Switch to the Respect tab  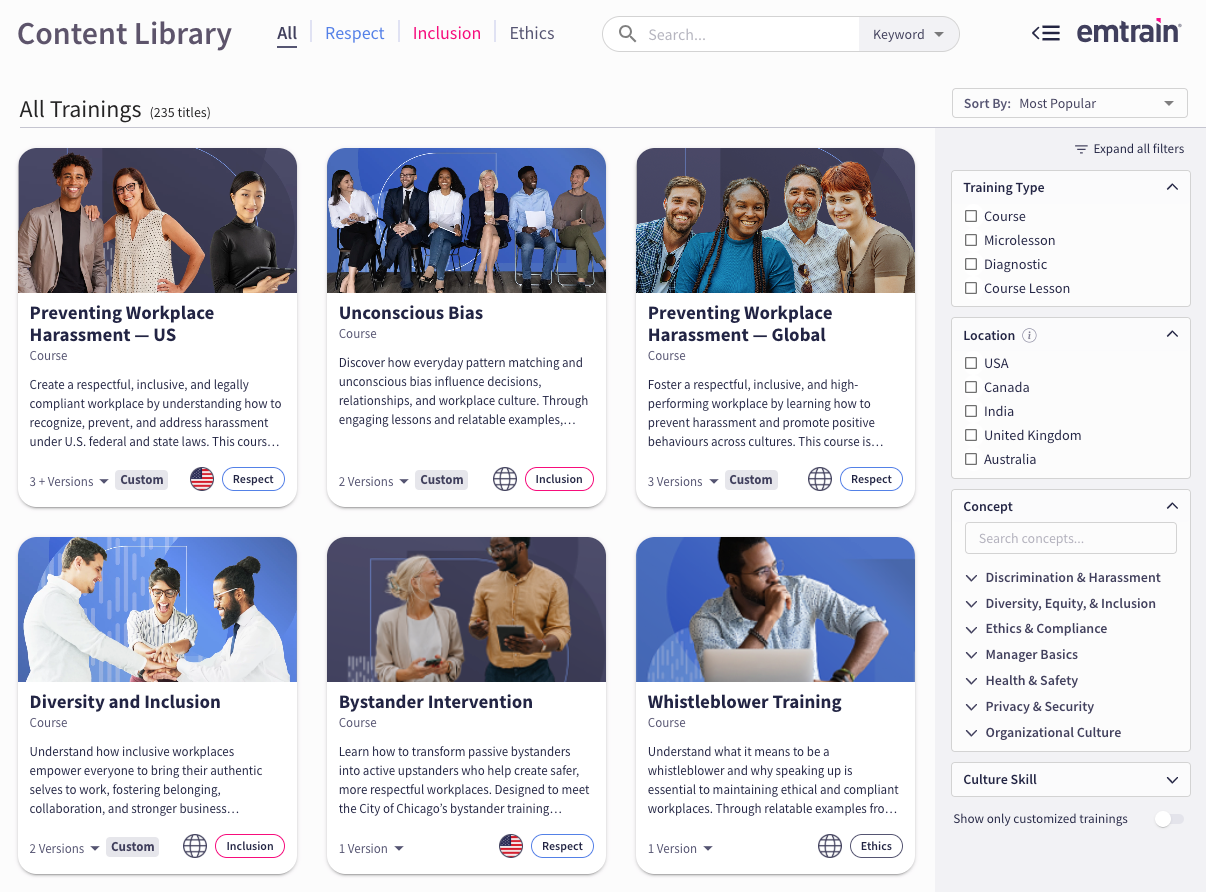[354, 32]
